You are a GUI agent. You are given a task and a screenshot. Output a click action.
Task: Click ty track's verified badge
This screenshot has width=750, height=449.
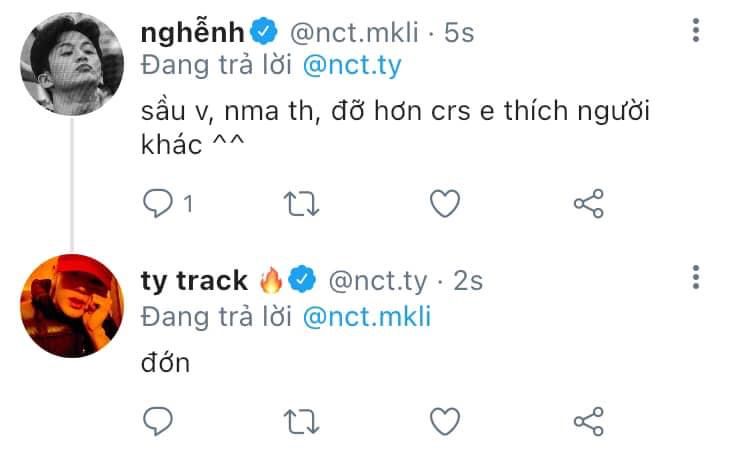[x=303, y=282]
